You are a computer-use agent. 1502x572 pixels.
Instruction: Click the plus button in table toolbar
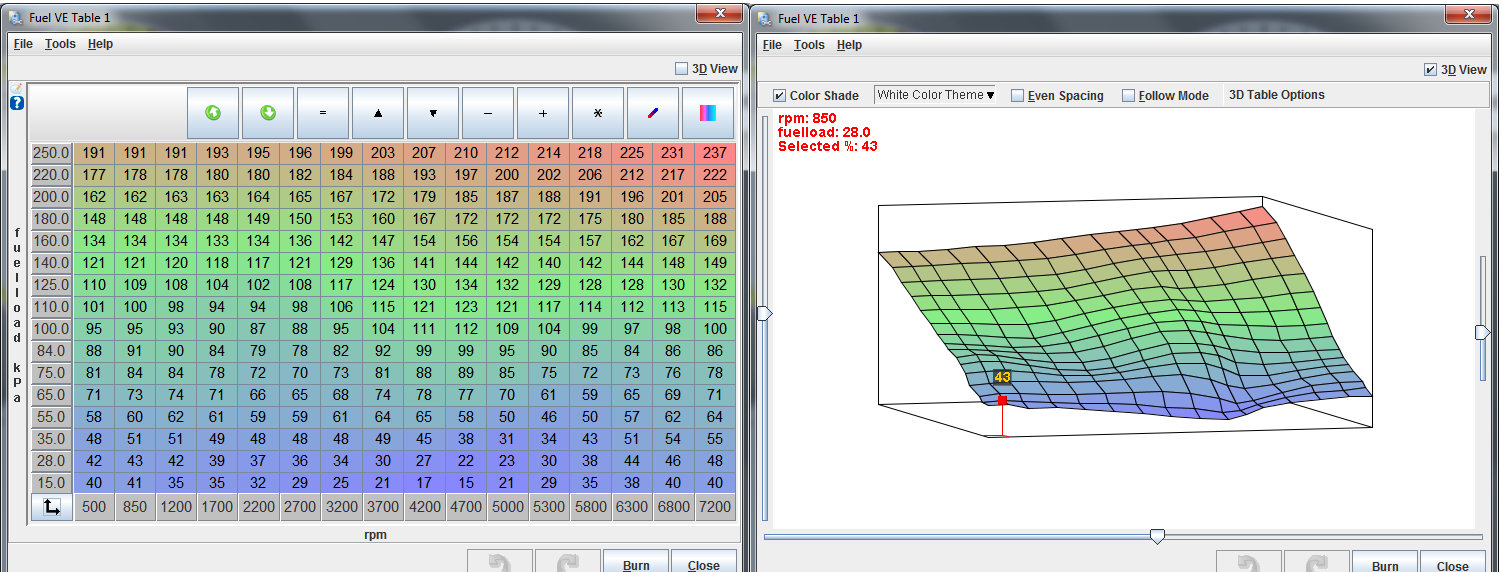tap(543, 113)
